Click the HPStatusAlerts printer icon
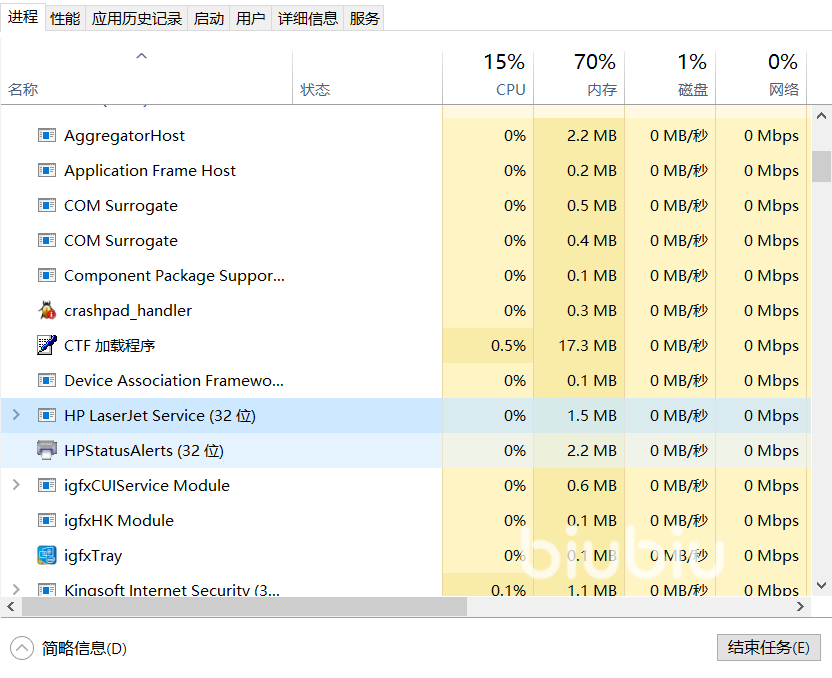The width and height of the screenshot is (832, 678). point(47,451)
